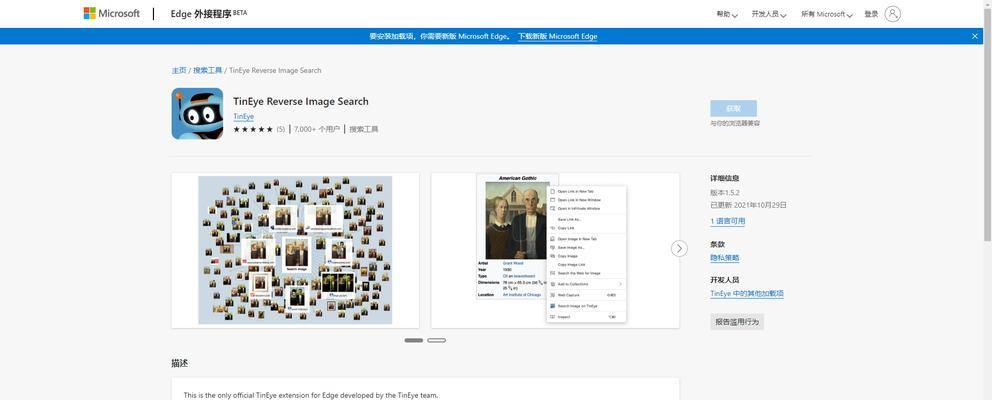
Task: Select the first carousel page indicator
Action: click(414, 341)
